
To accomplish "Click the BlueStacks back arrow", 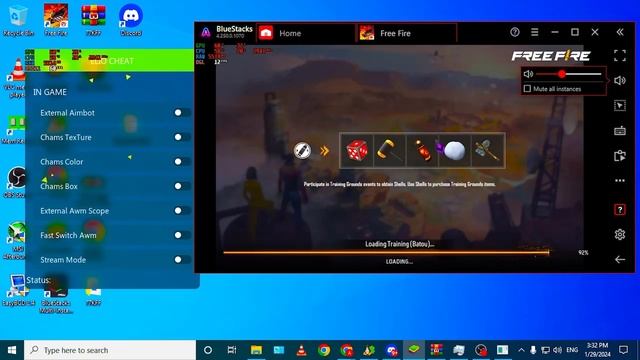I will coord(620,260).
